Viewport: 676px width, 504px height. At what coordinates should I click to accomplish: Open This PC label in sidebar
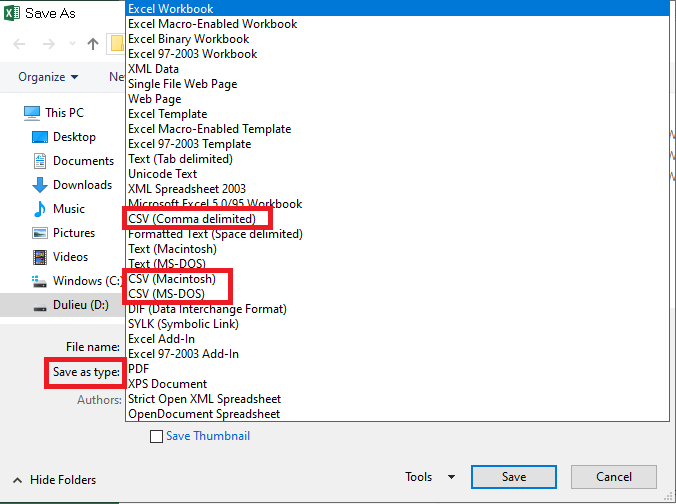[65, 113]
